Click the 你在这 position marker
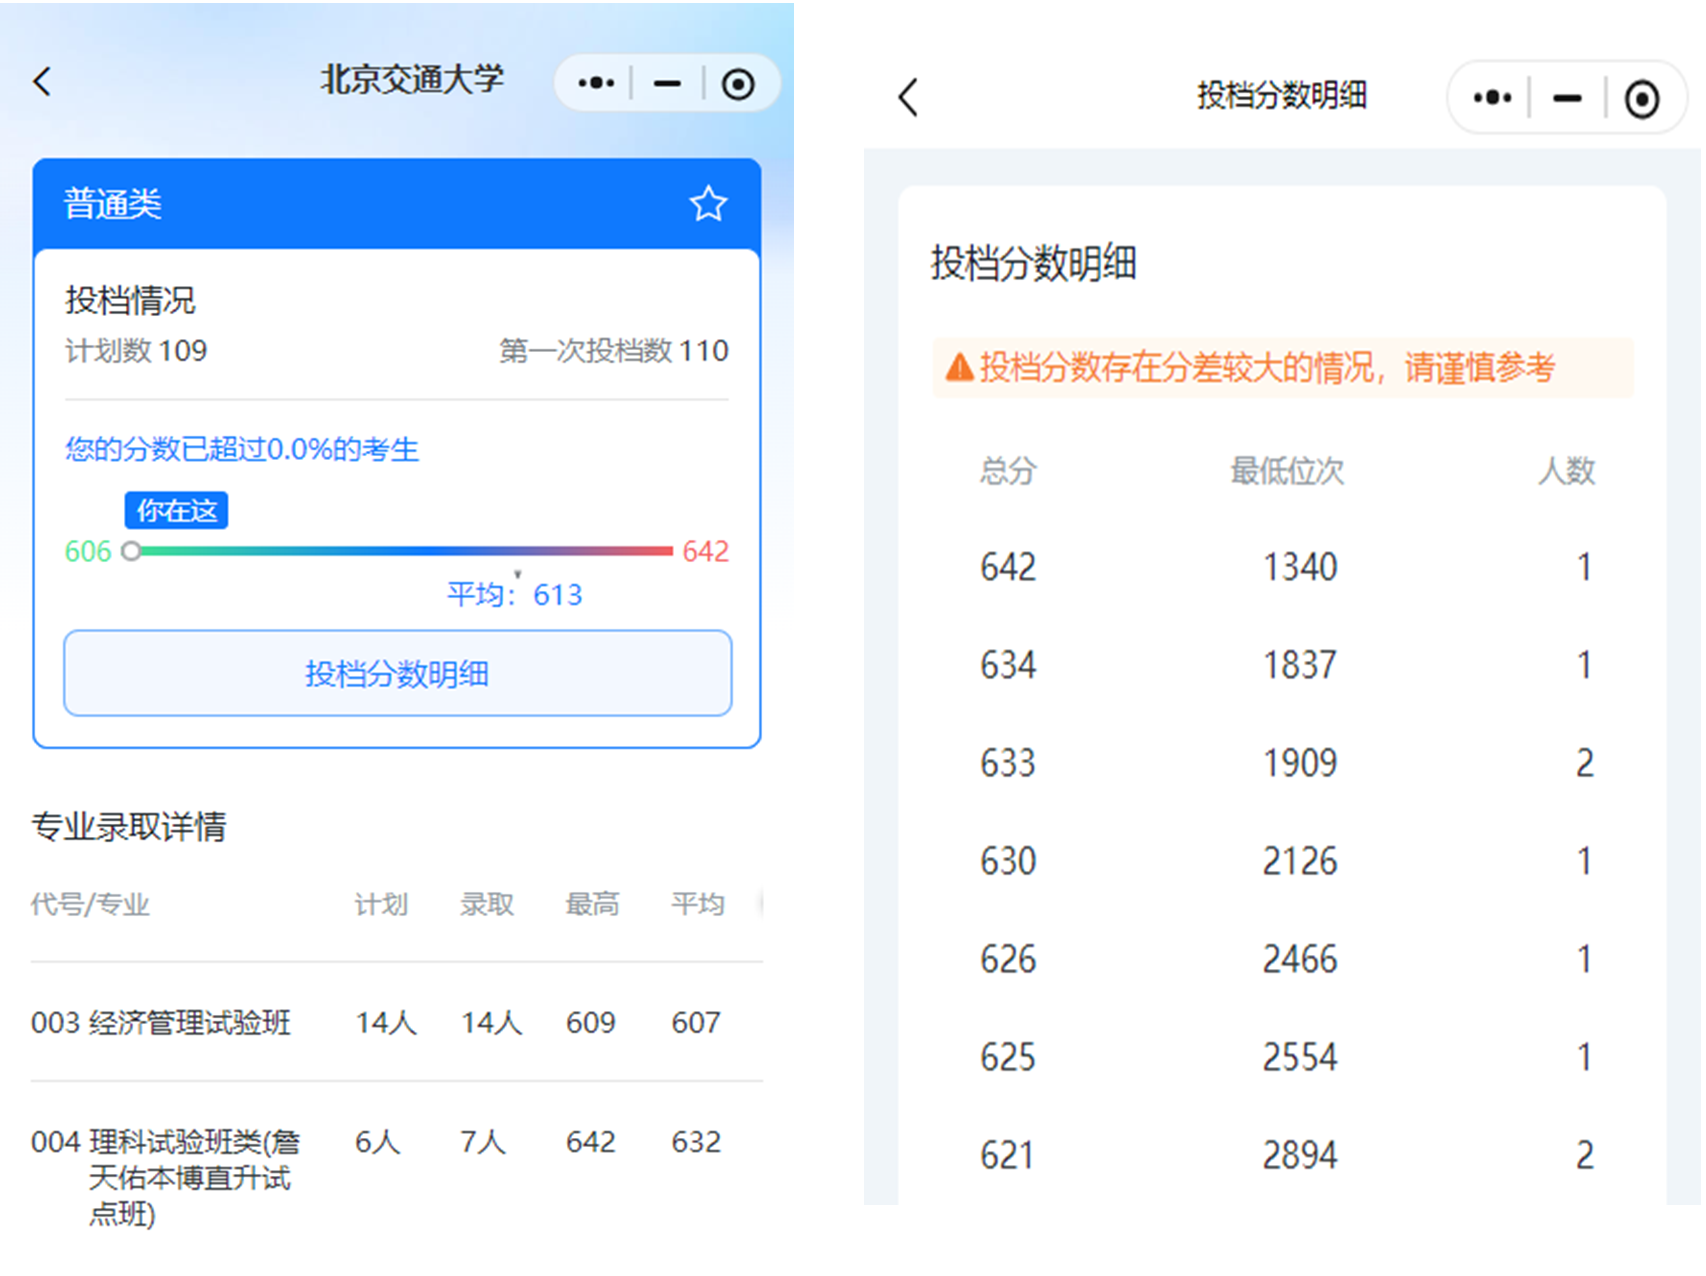 coord(176,510)
